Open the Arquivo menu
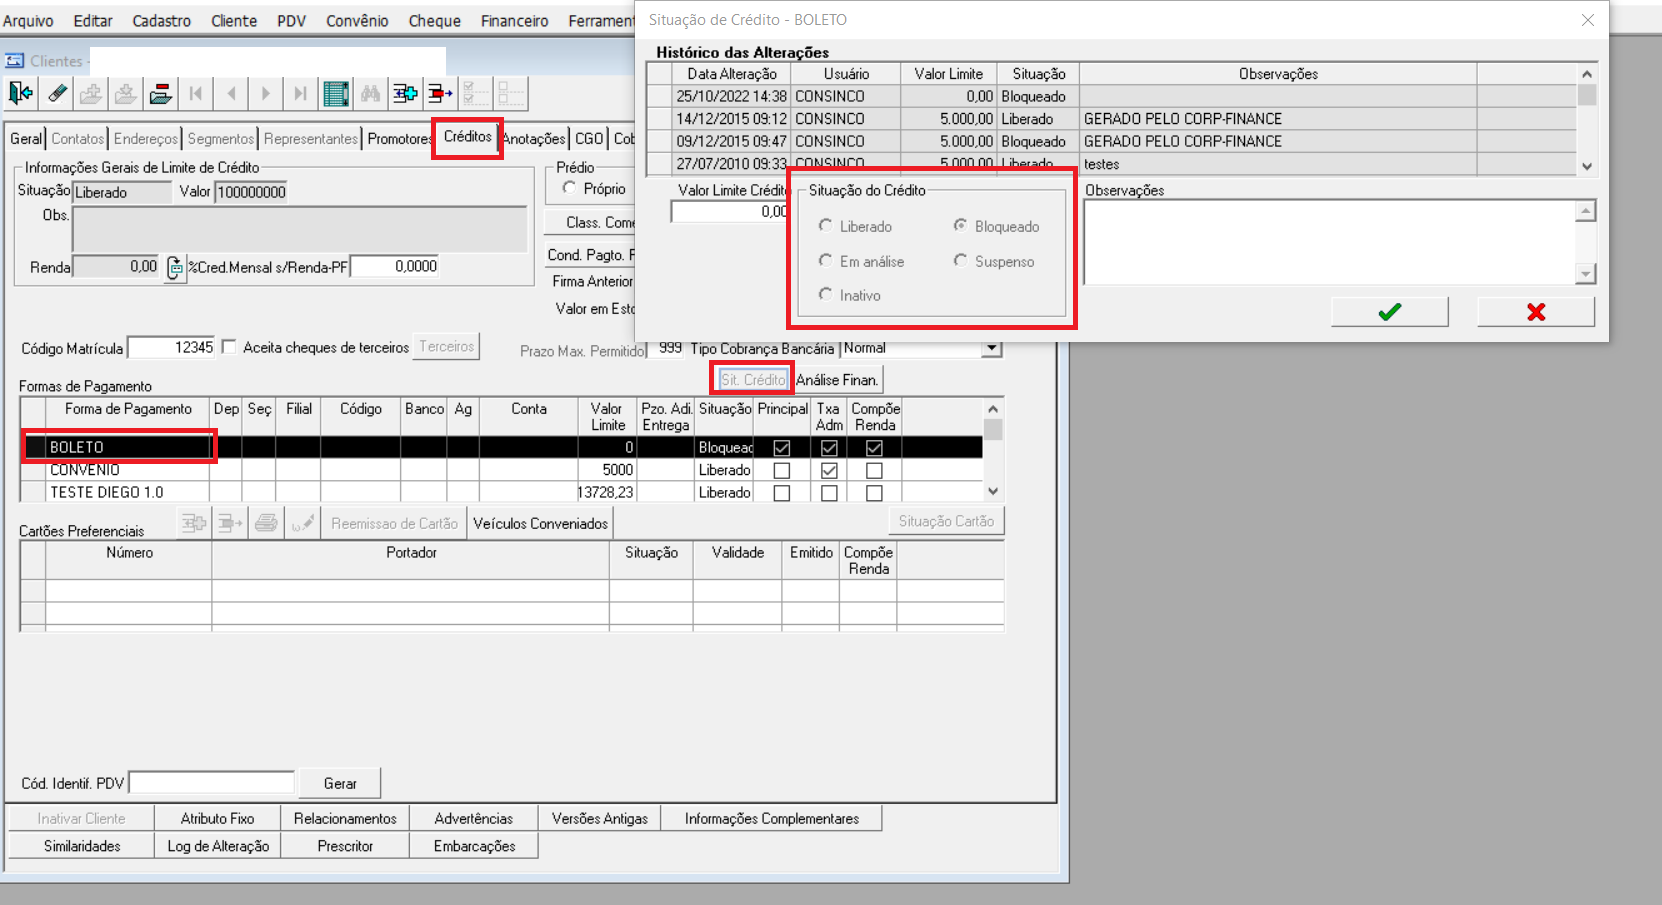1662x905 pixels. pyautogui.click(x=29, y=20)
